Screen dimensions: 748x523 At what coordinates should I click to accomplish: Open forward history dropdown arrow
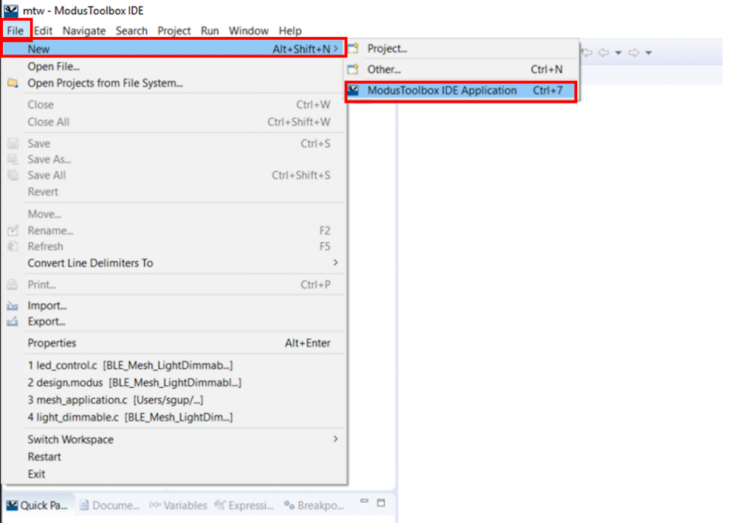(649, 53)
